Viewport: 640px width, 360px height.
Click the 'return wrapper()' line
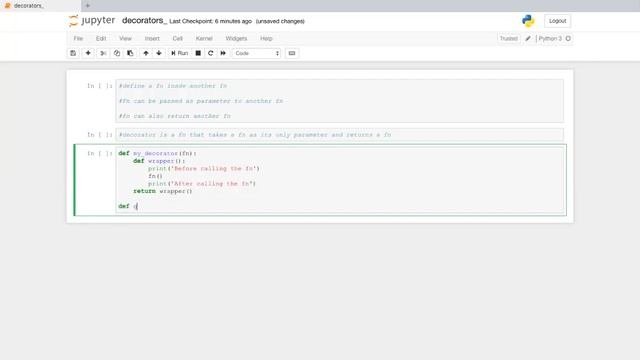(x=162, y=191)
